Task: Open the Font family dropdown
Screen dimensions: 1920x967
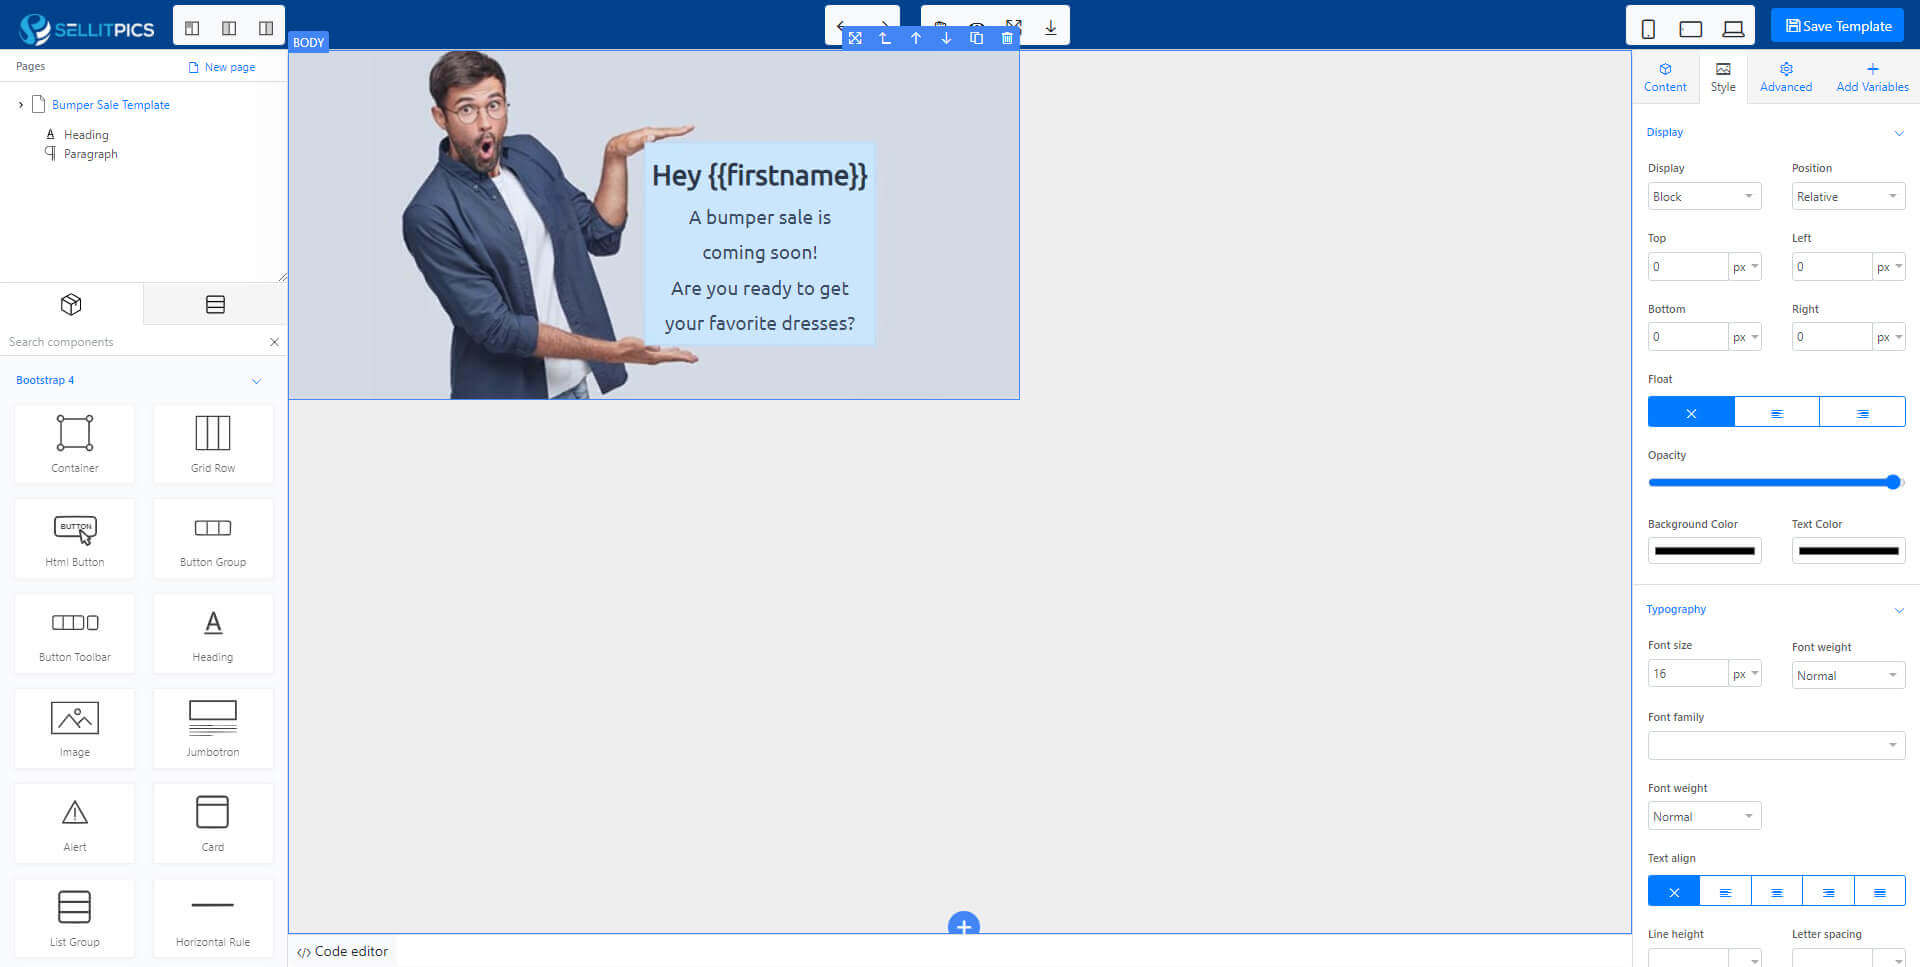Action: [1776, 745]
